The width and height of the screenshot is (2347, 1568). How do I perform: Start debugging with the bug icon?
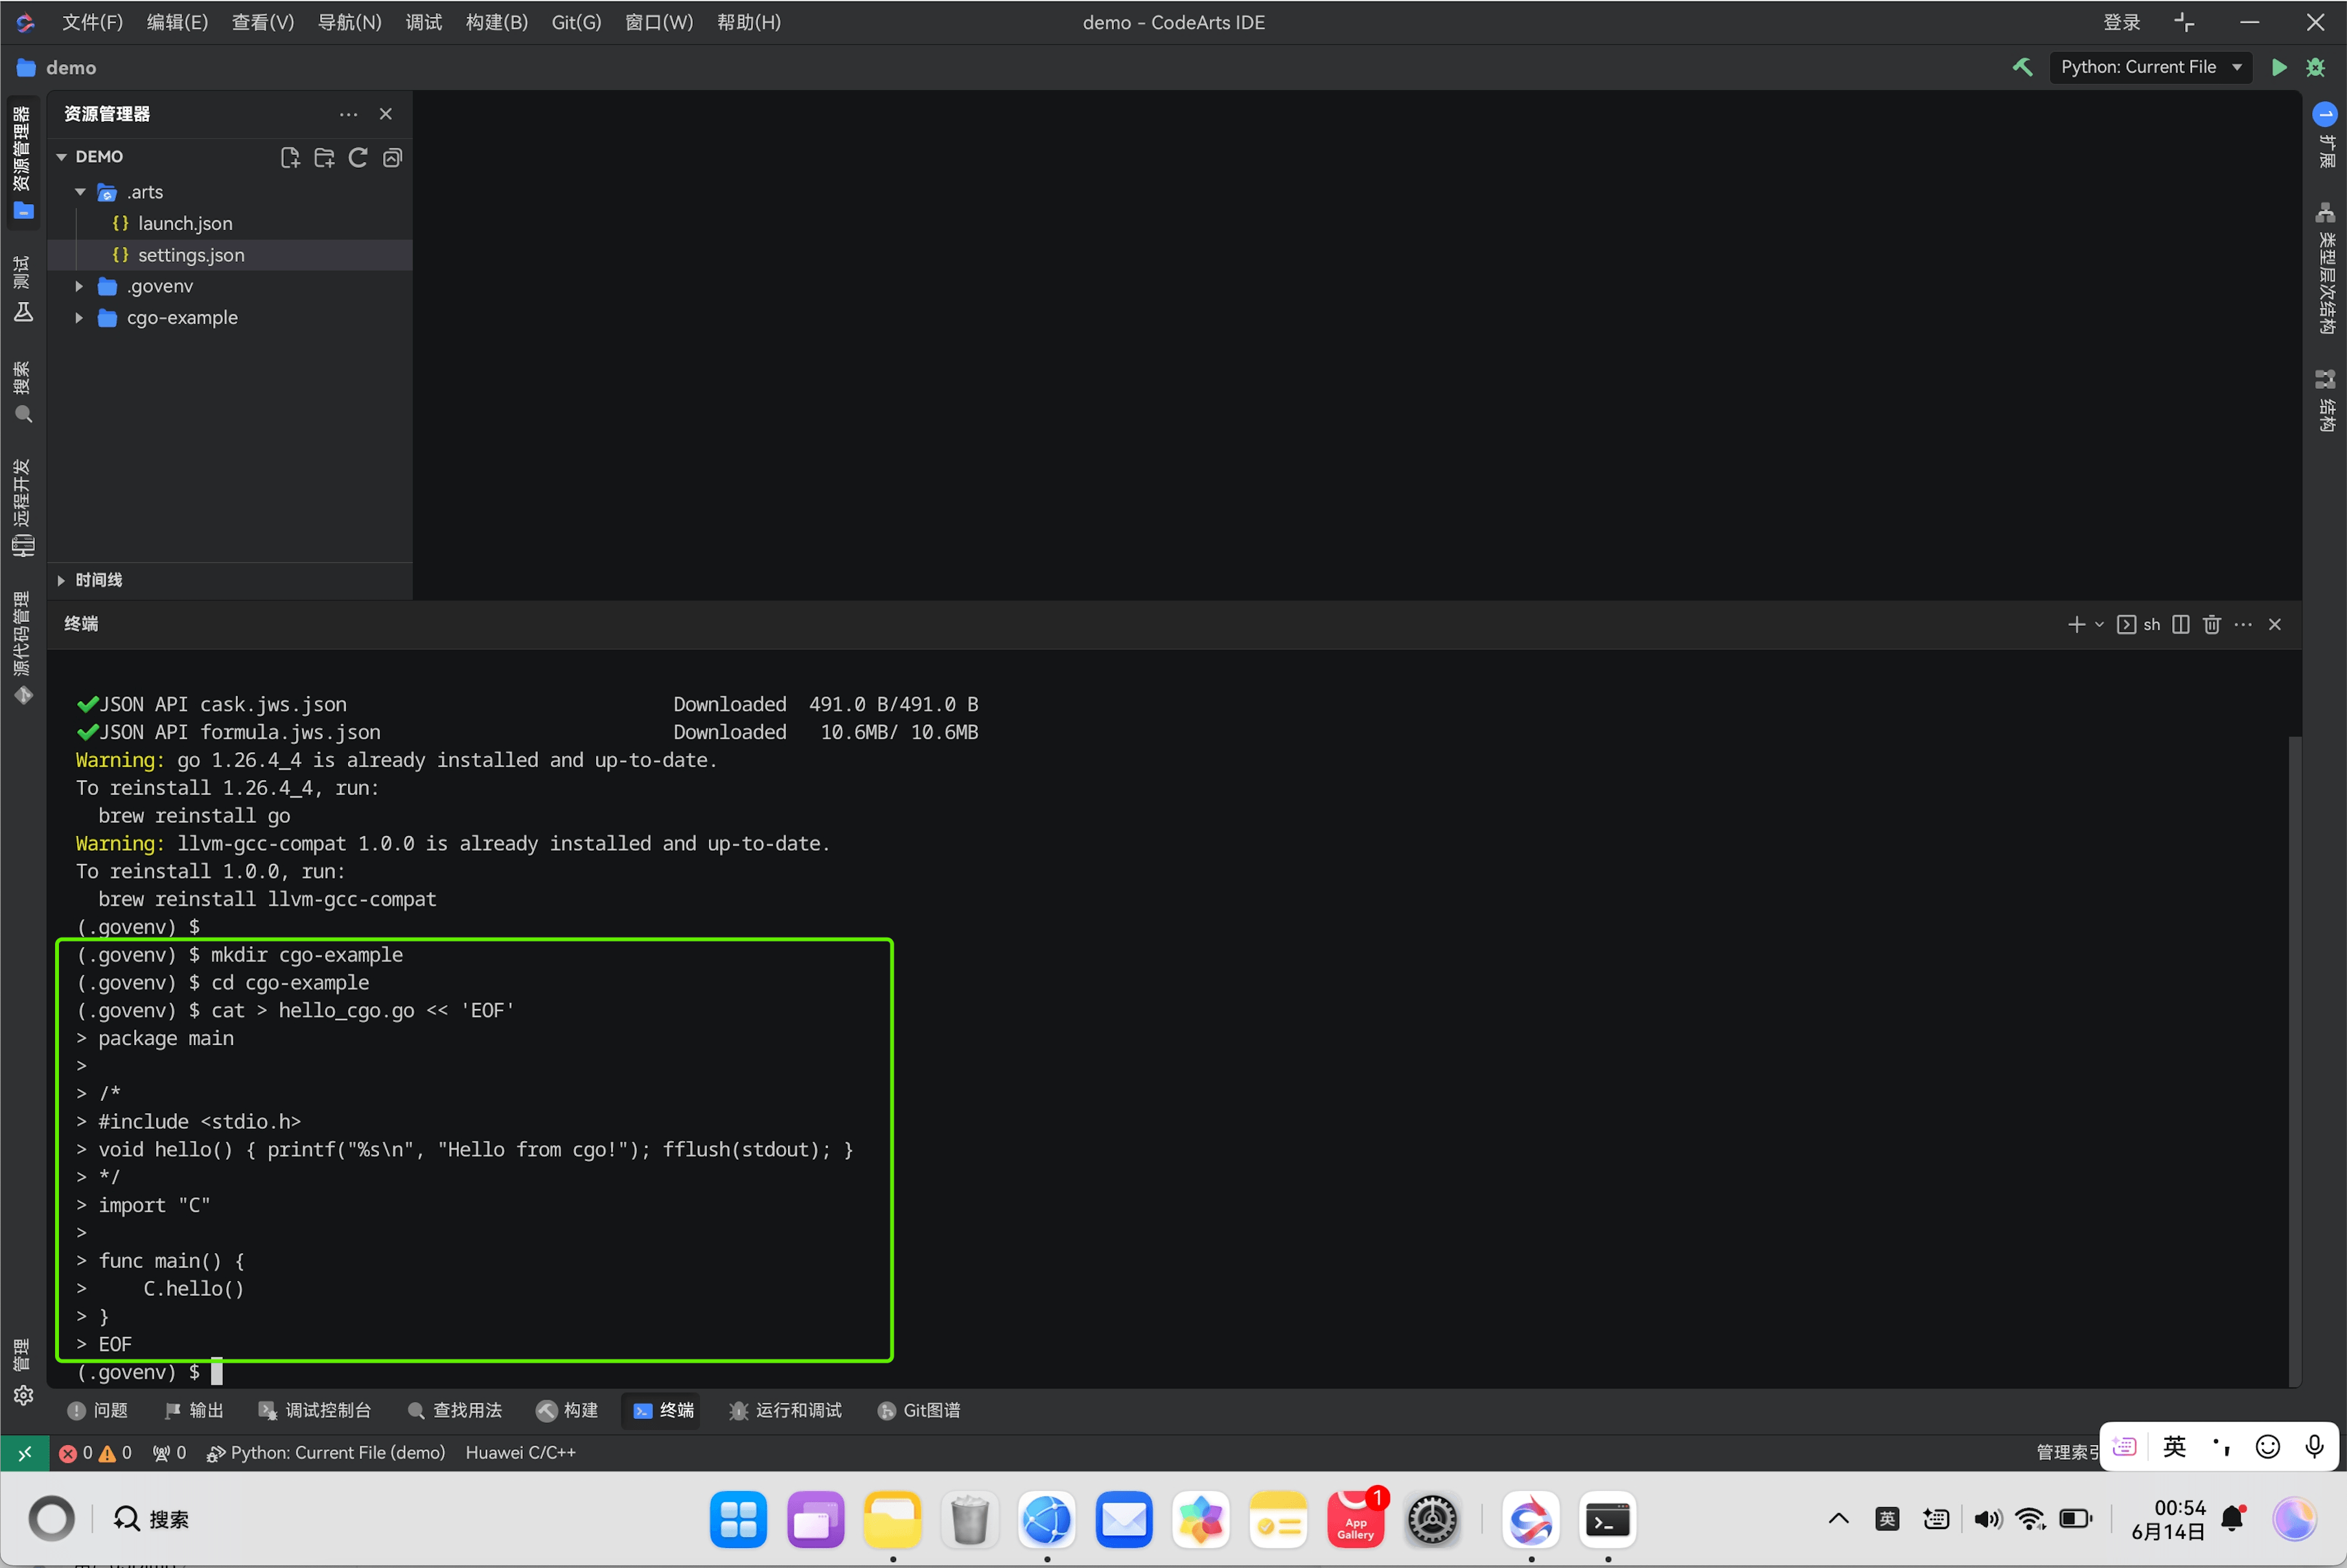click(2315, 67)
